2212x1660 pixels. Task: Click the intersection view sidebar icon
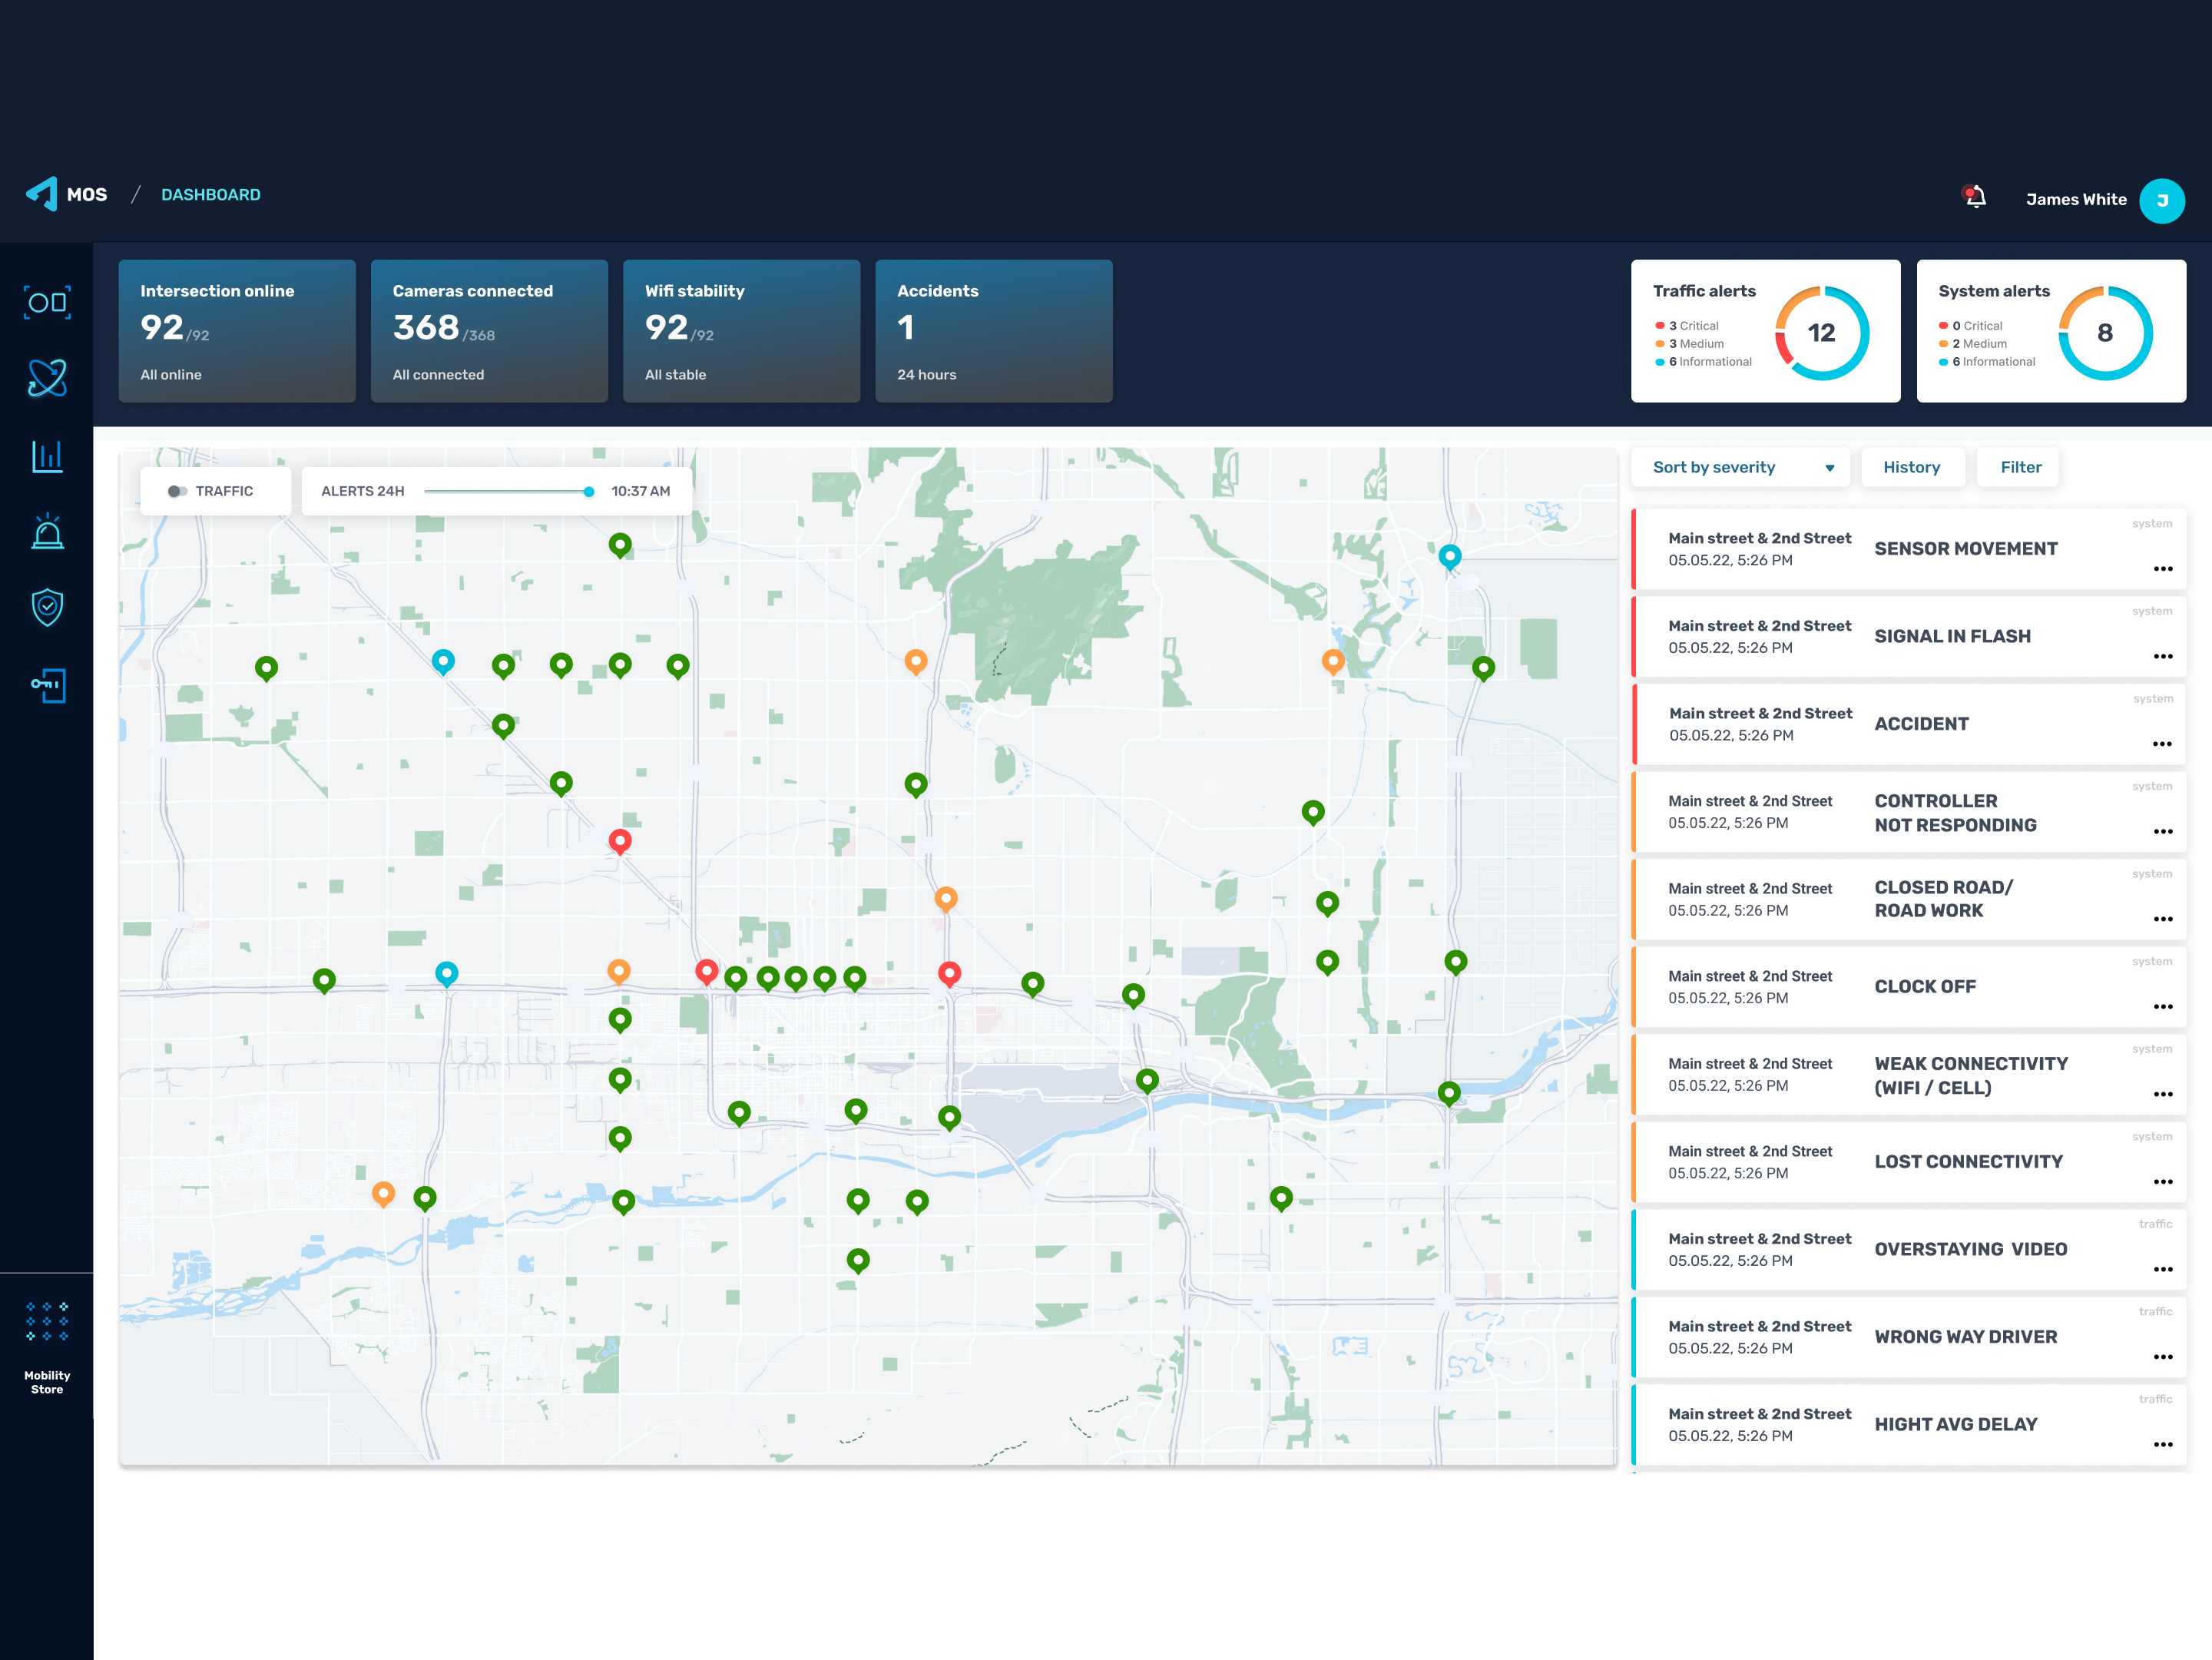[x=47, y=302]
